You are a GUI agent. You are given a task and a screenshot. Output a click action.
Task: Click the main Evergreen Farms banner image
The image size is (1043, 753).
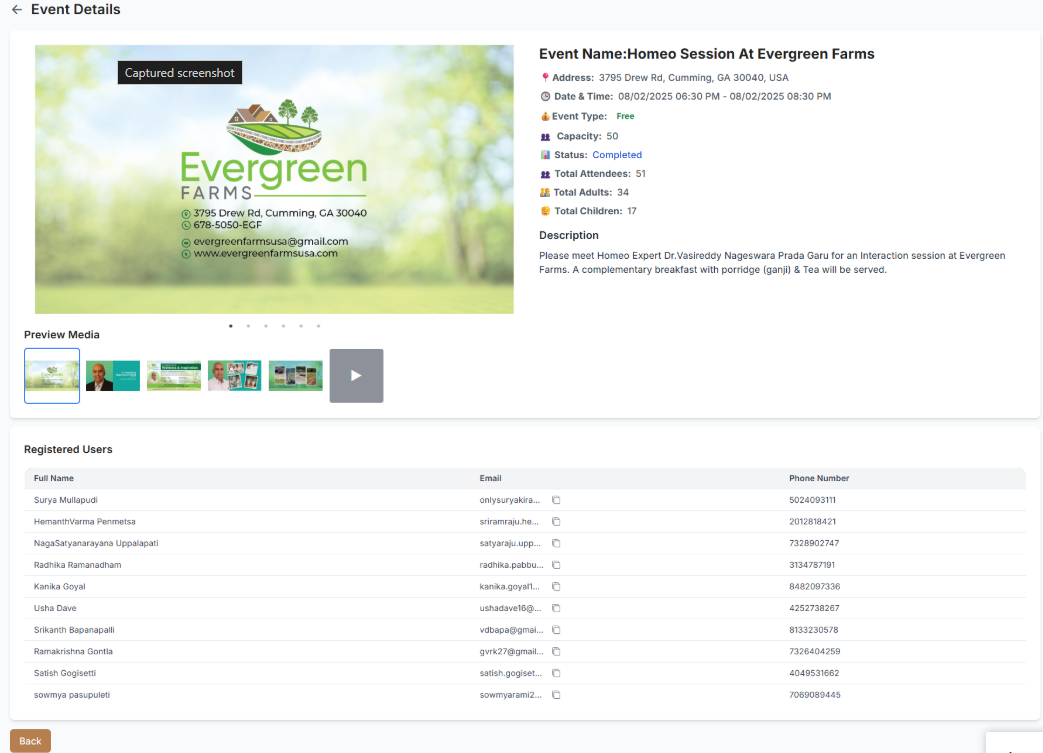pyautogui.click(x=274, y=180)
